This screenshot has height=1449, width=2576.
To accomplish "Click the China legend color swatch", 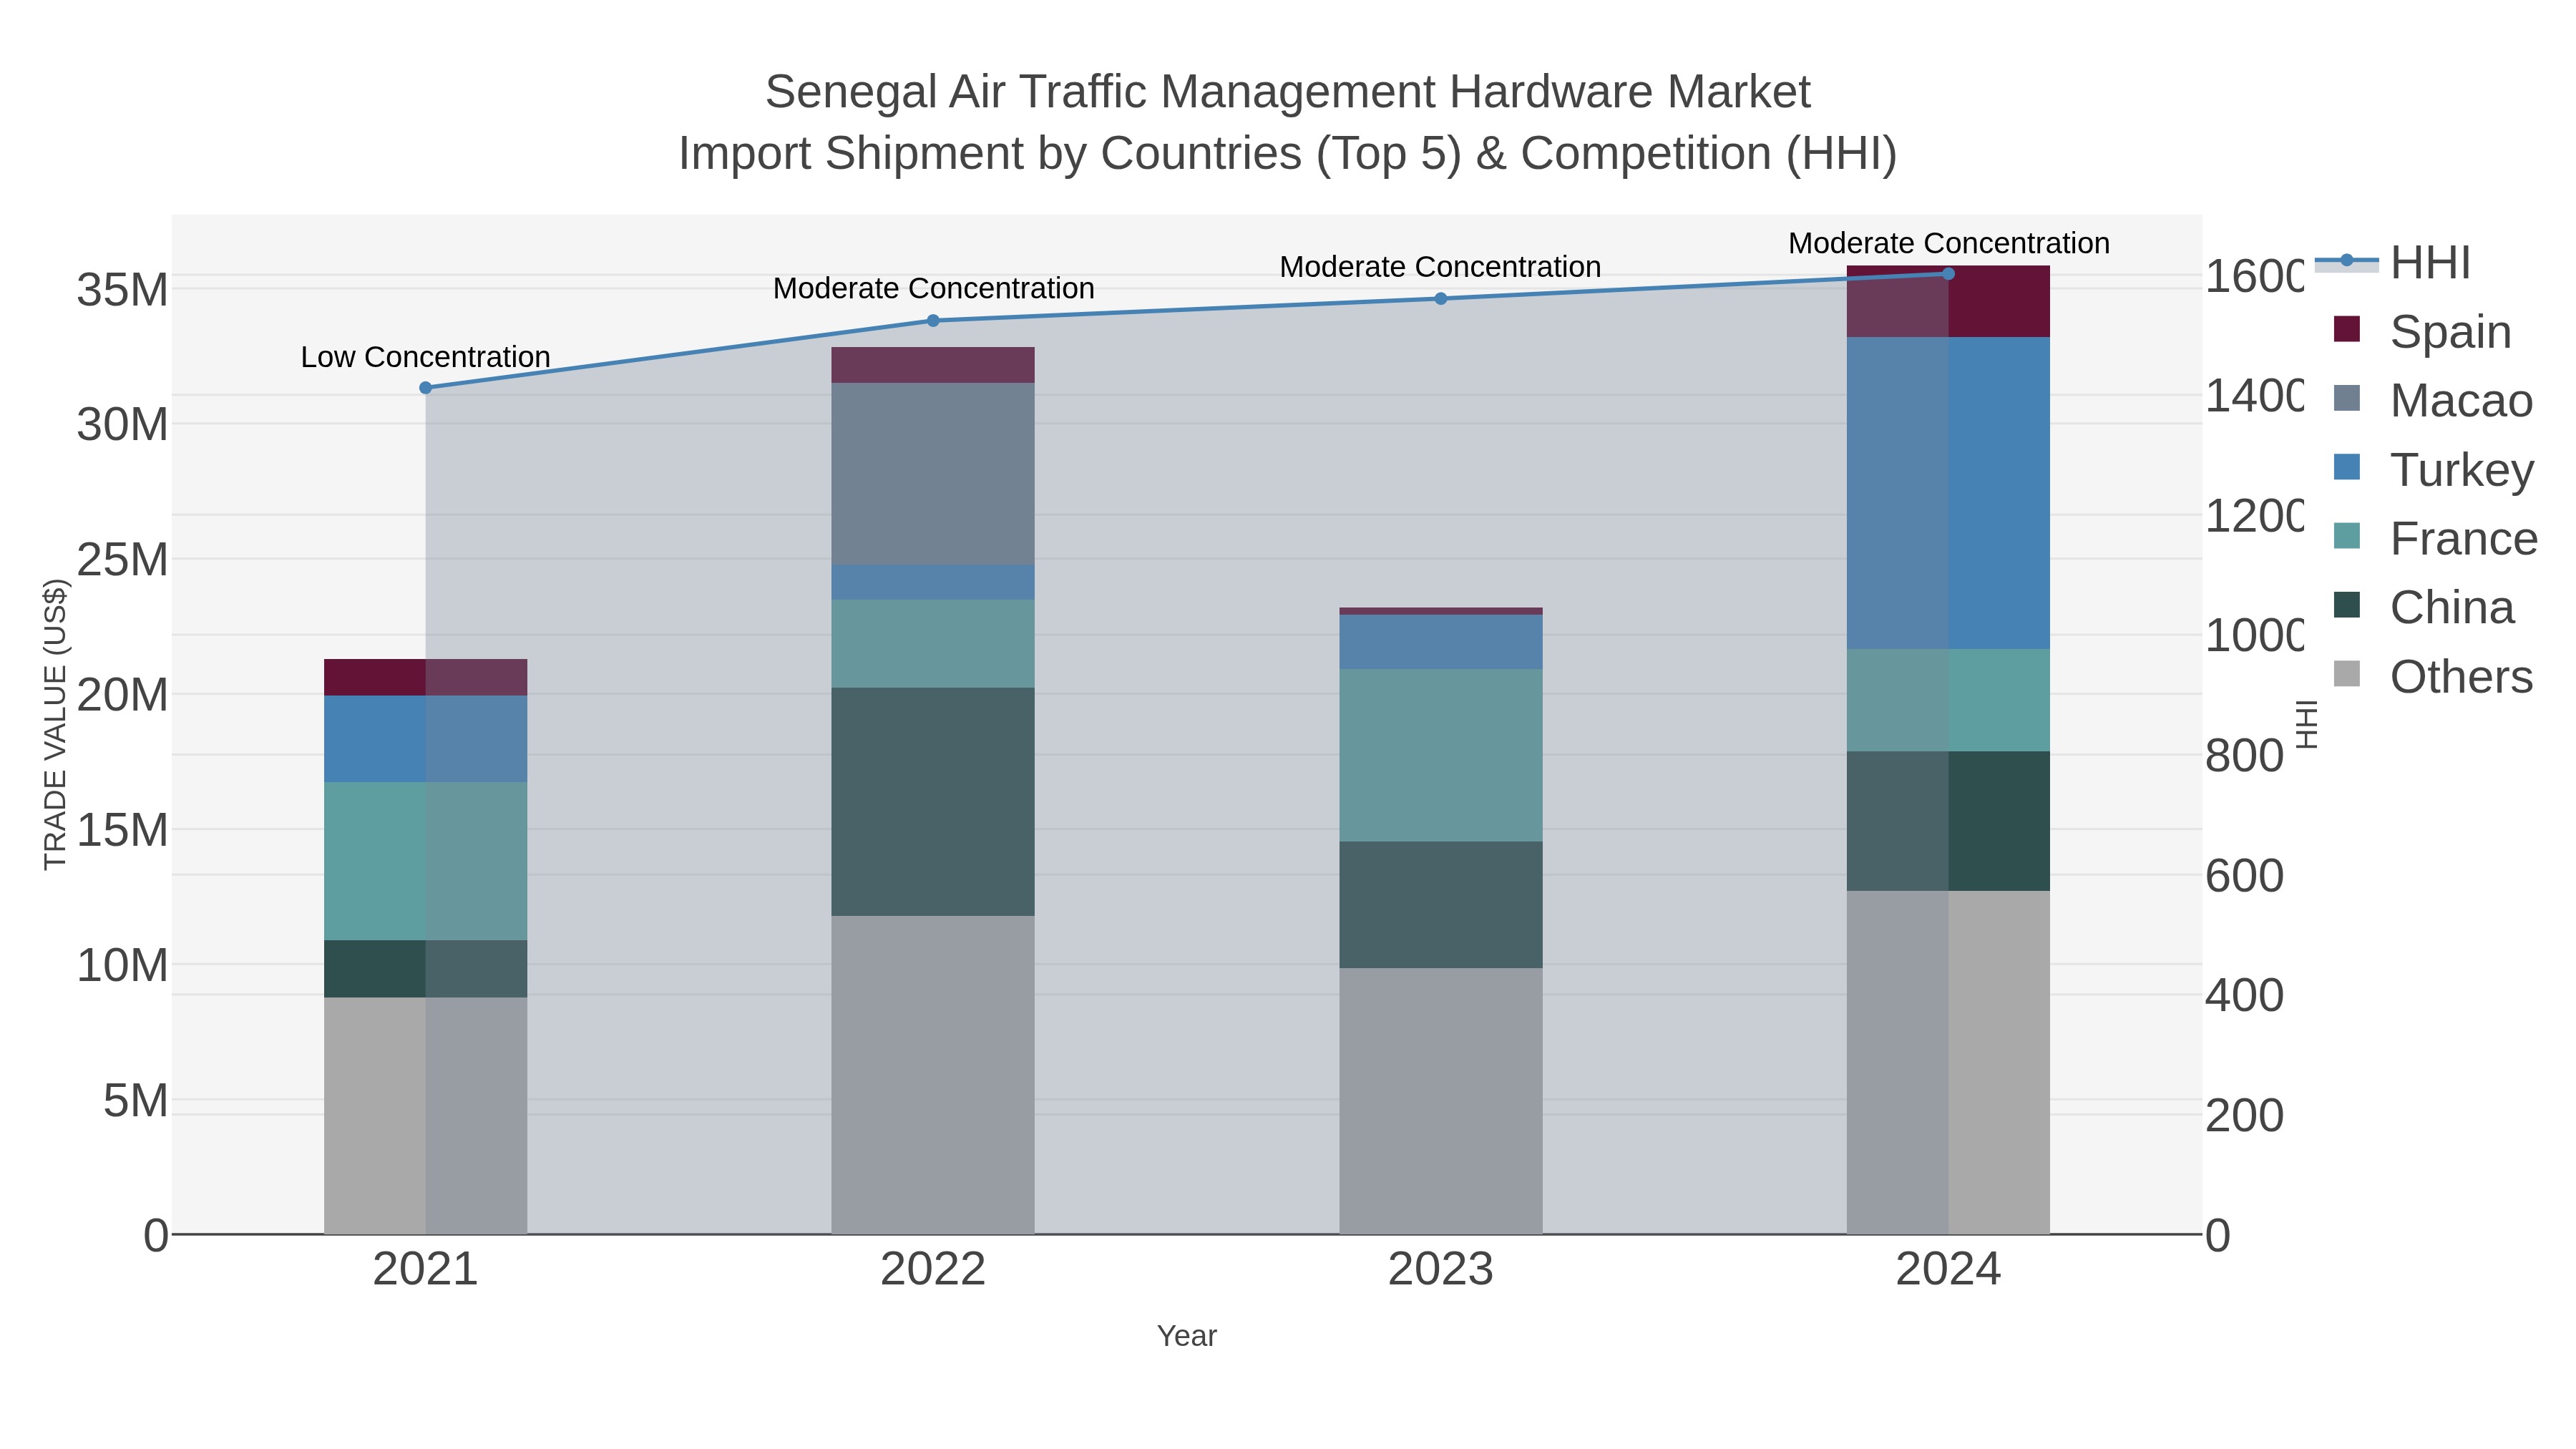I will (x=2346, y=606).
